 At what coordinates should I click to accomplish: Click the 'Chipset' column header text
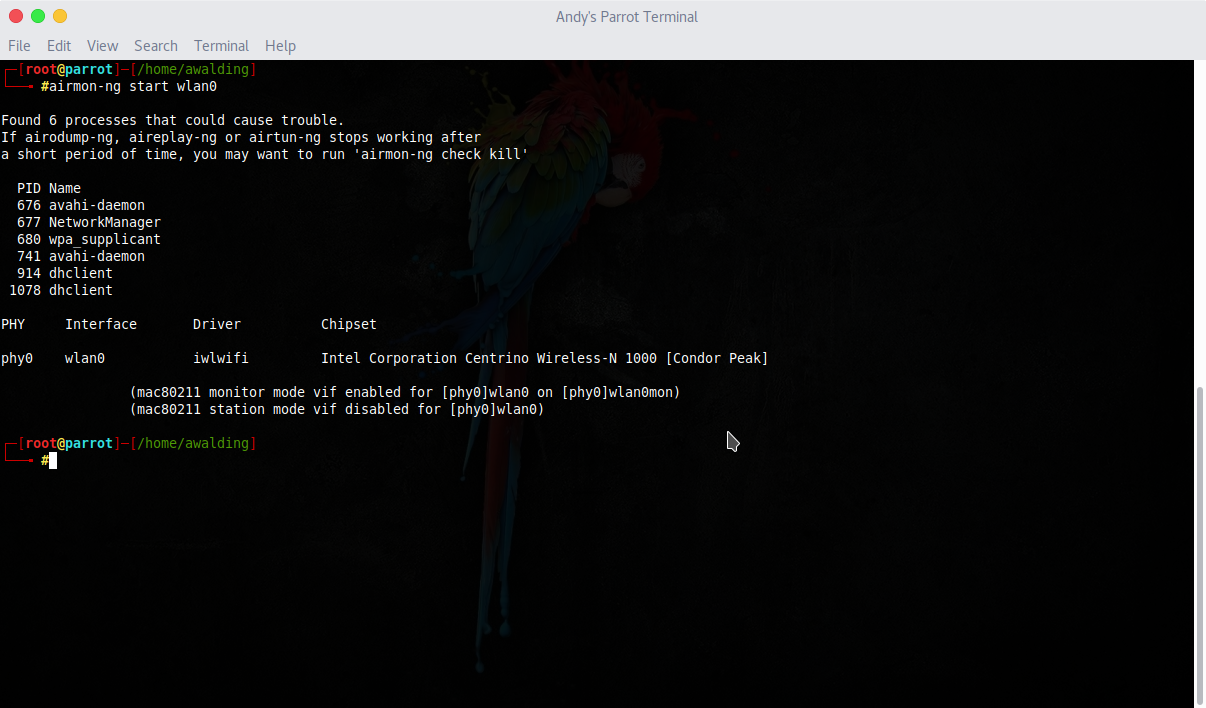(348, 324)
